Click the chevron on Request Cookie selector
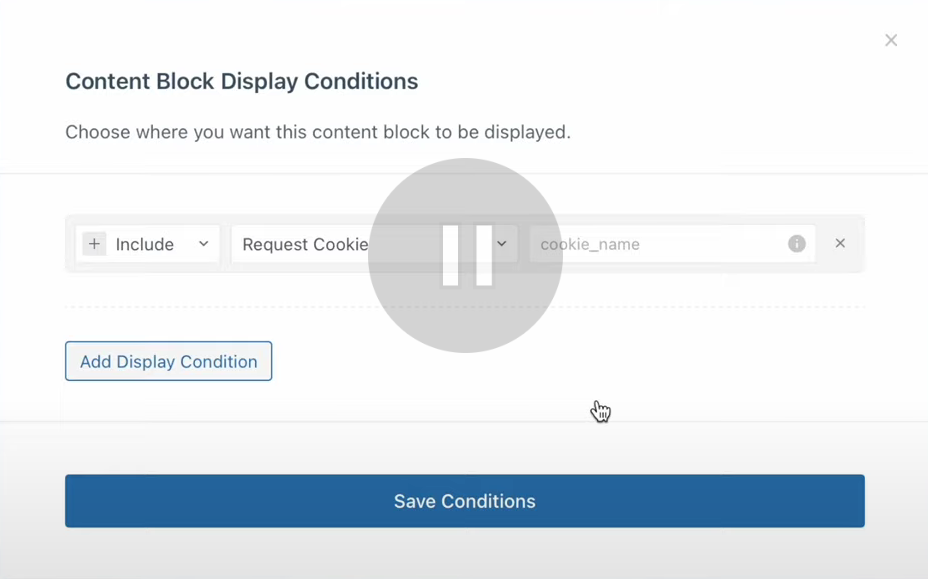The image size is (928, 579). (x=502, y=244)
